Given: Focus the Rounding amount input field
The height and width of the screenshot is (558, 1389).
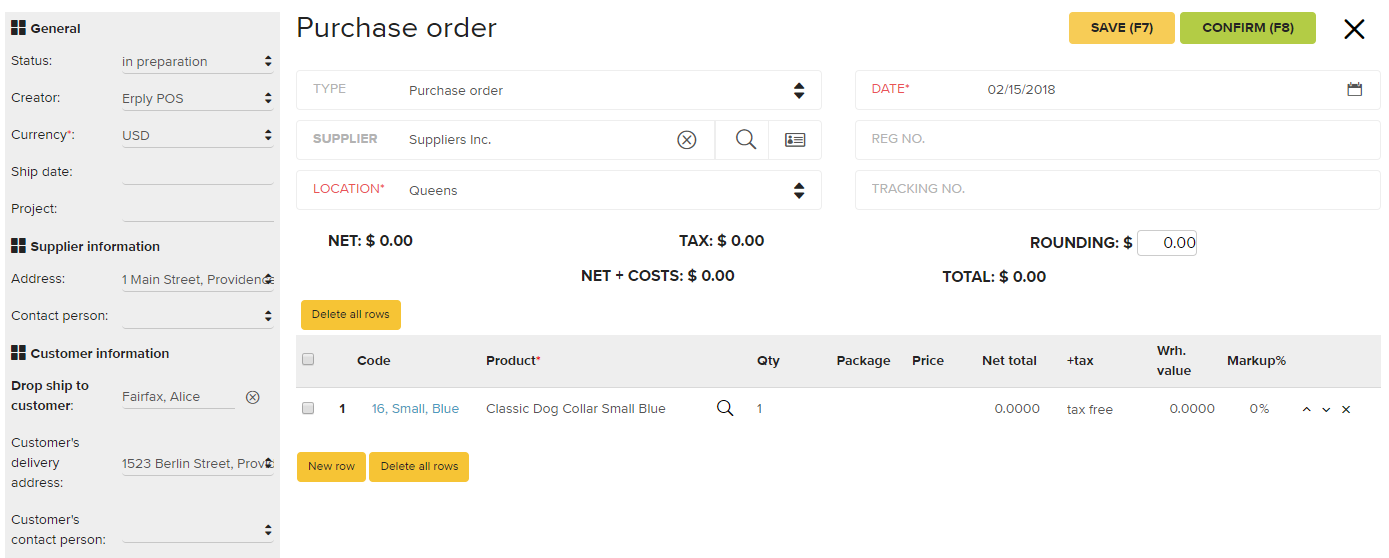Looking at the screenshot, I should (1167, 243).
